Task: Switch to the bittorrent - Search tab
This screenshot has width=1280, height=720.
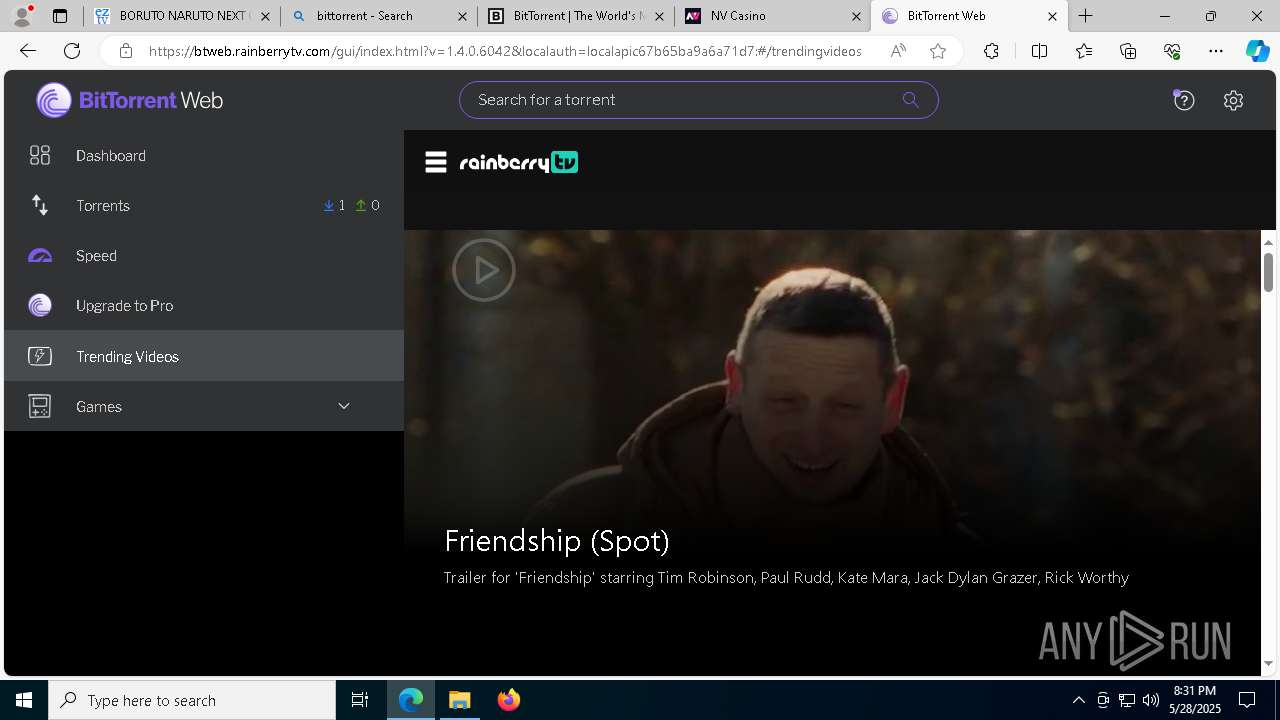Action: [378, 16]
